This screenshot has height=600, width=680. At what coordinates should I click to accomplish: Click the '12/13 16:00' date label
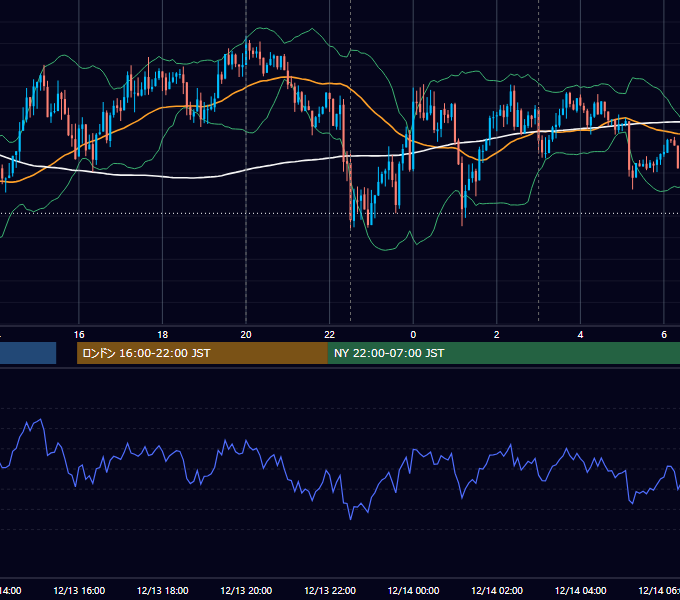[79, 590]
